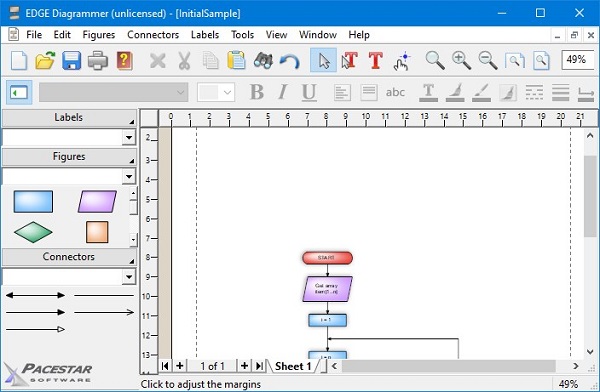This screenshot has width=600, height=392.
Task: Toggle Bold formatting
Action: coord(257,92)
